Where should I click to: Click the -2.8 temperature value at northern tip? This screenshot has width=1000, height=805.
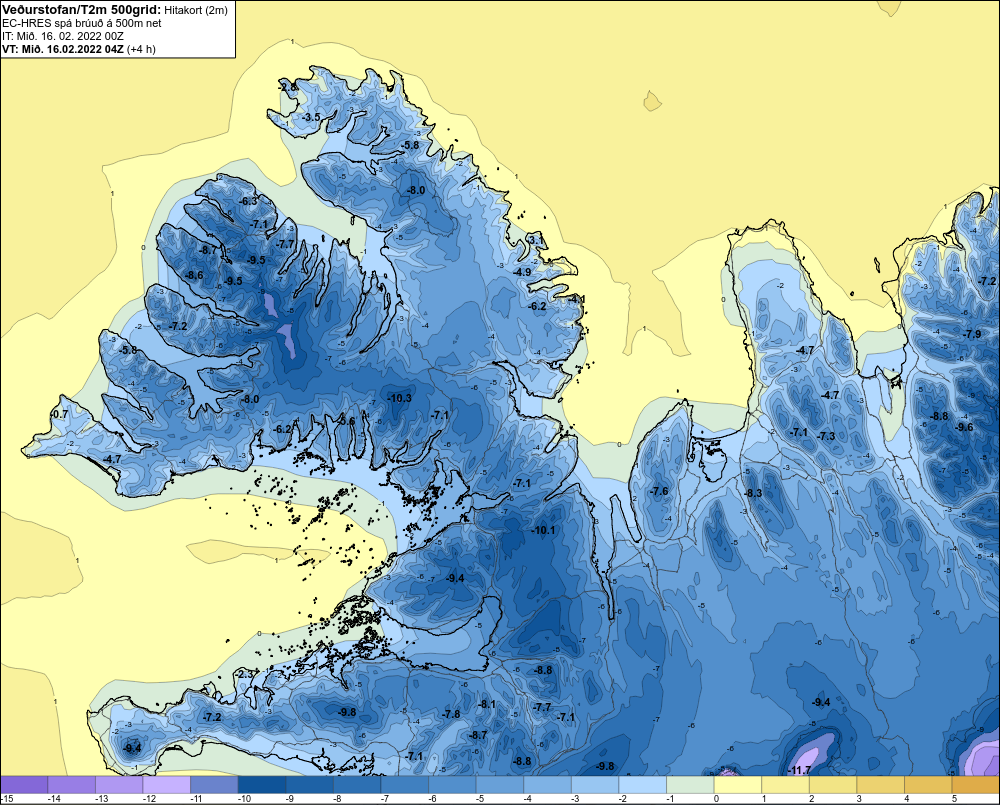coord(288,86)
